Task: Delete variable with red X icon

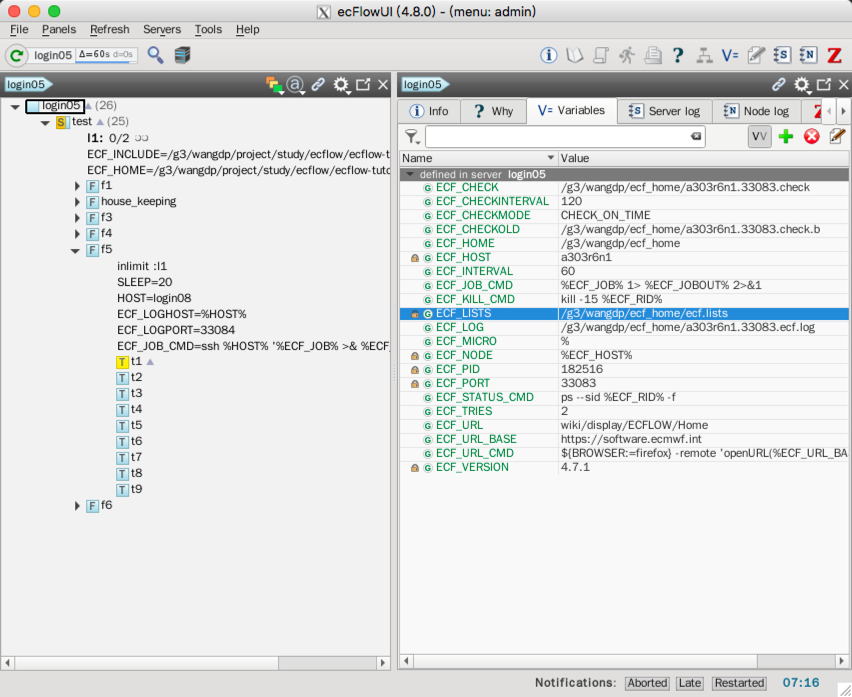Action: 811,136
